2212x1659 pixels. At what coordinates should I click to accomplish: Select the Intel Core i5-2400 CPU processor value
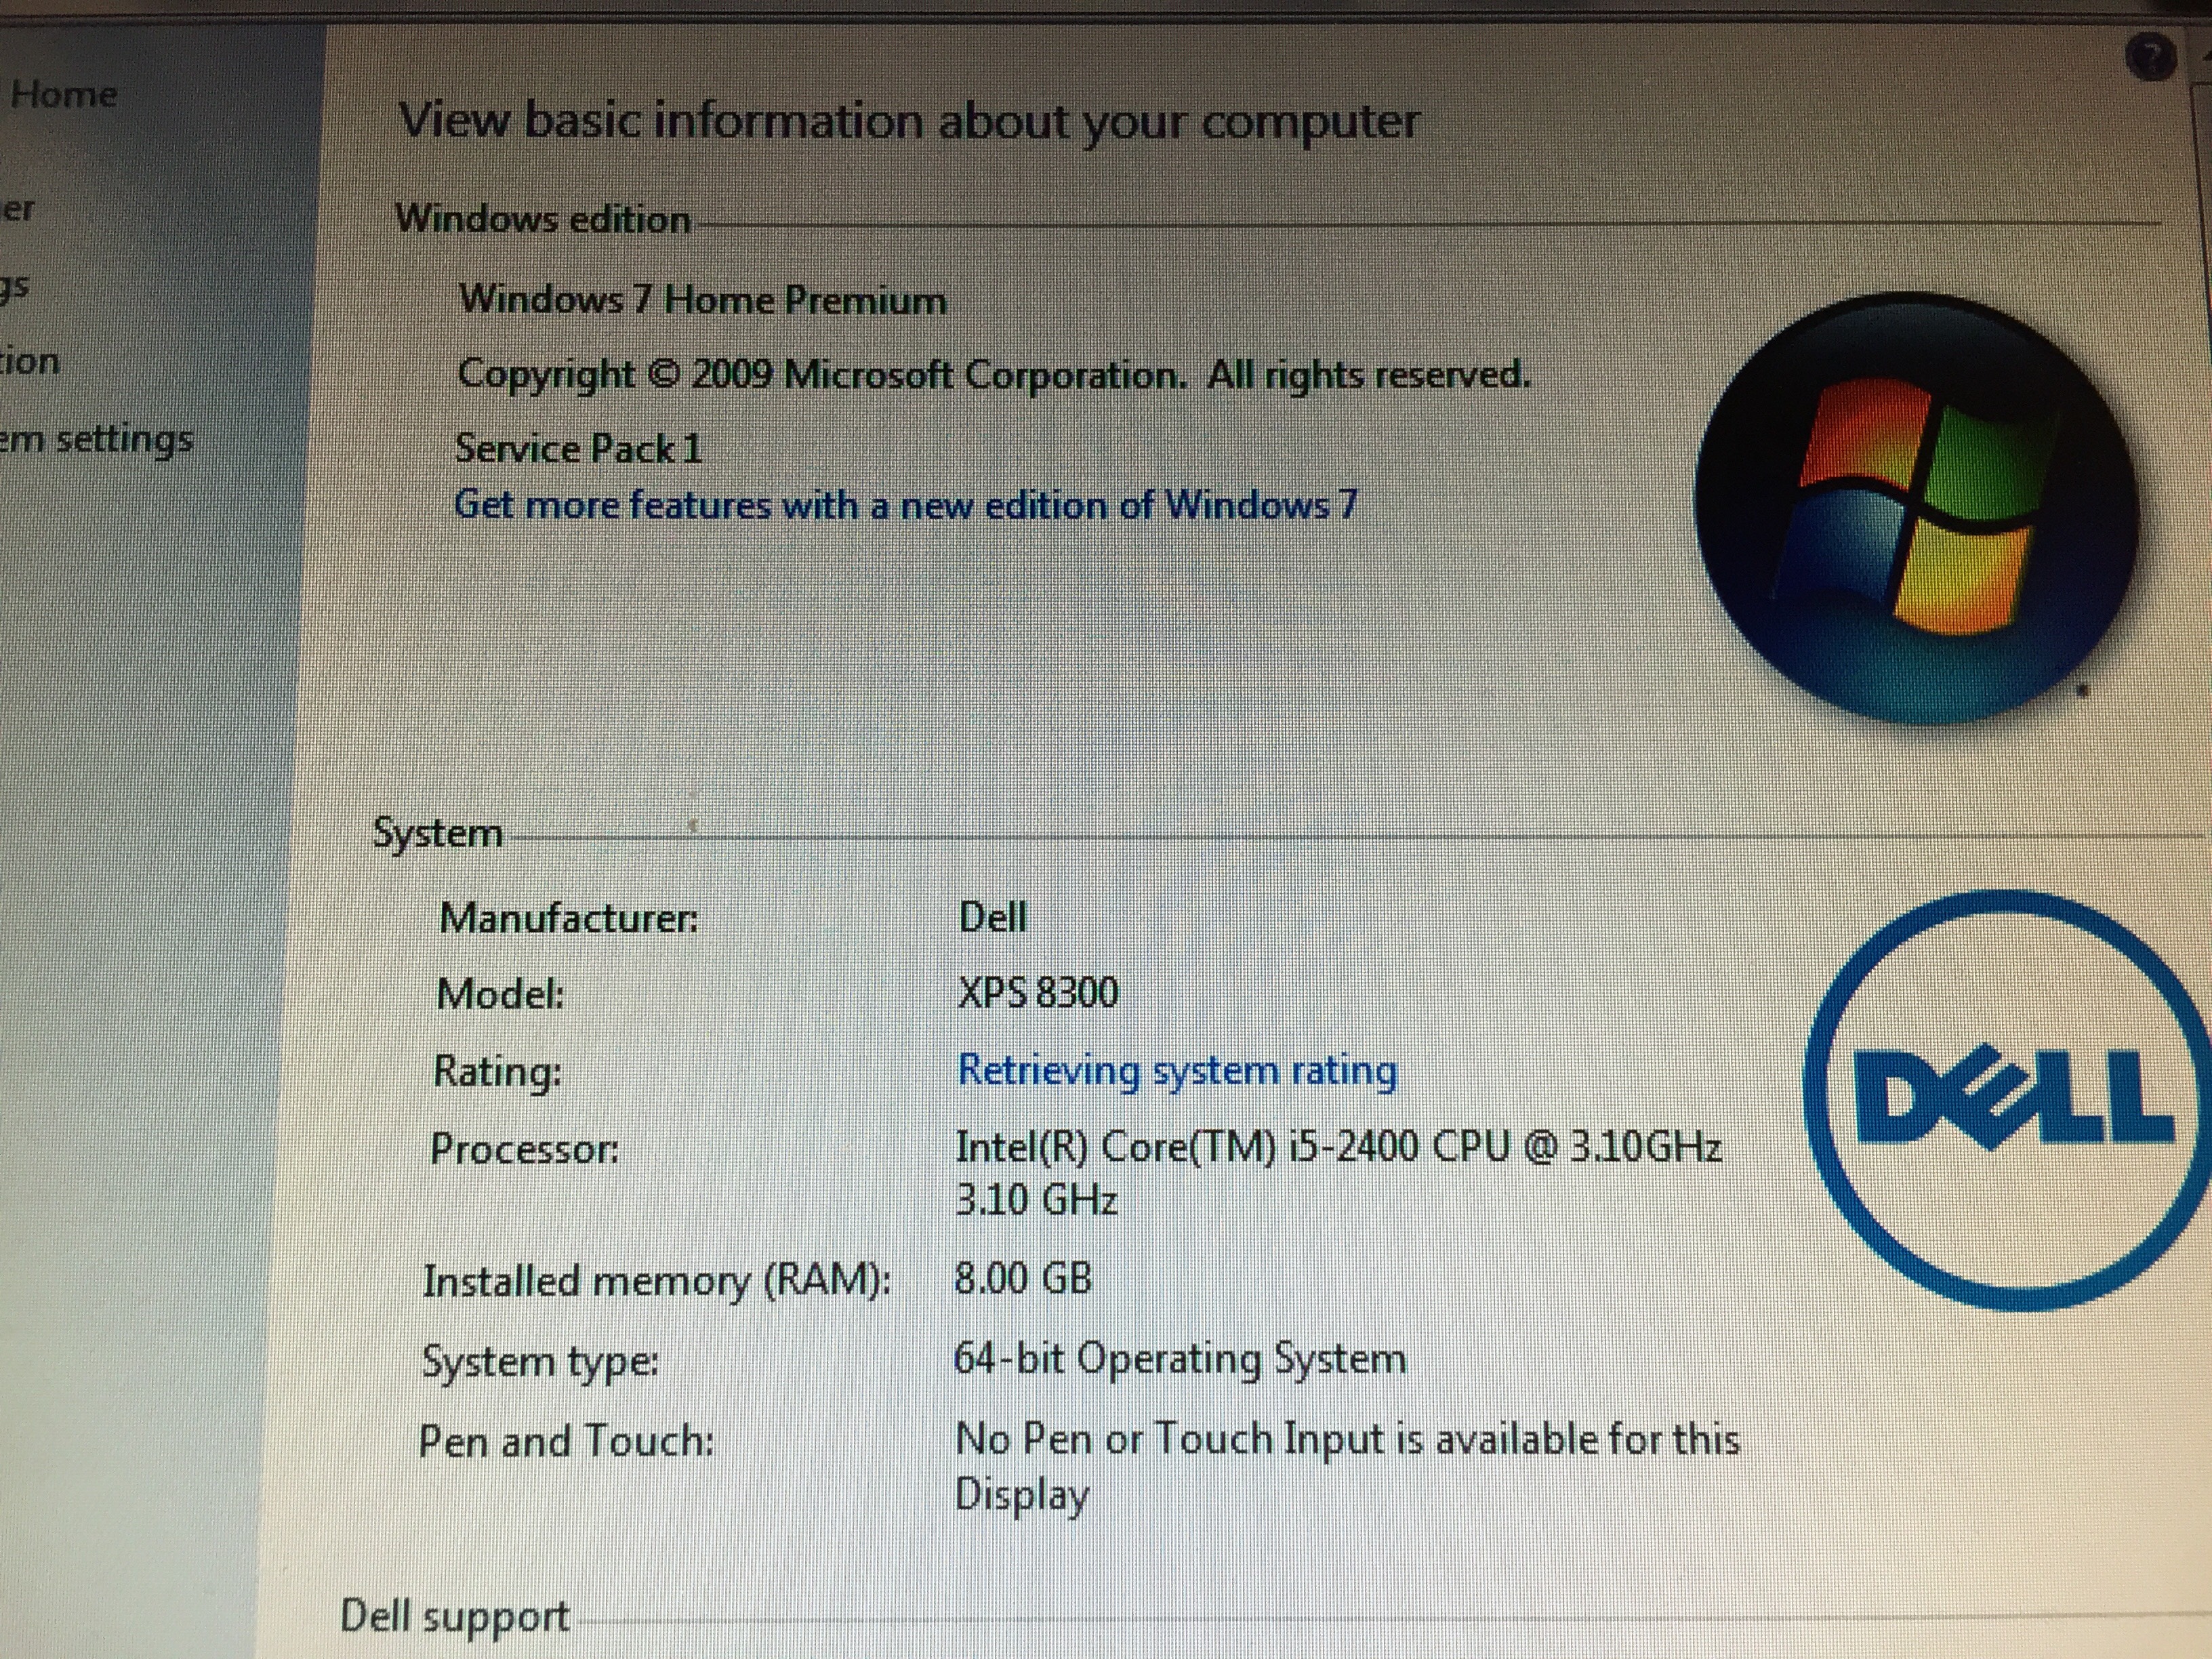point(1339,1172)
